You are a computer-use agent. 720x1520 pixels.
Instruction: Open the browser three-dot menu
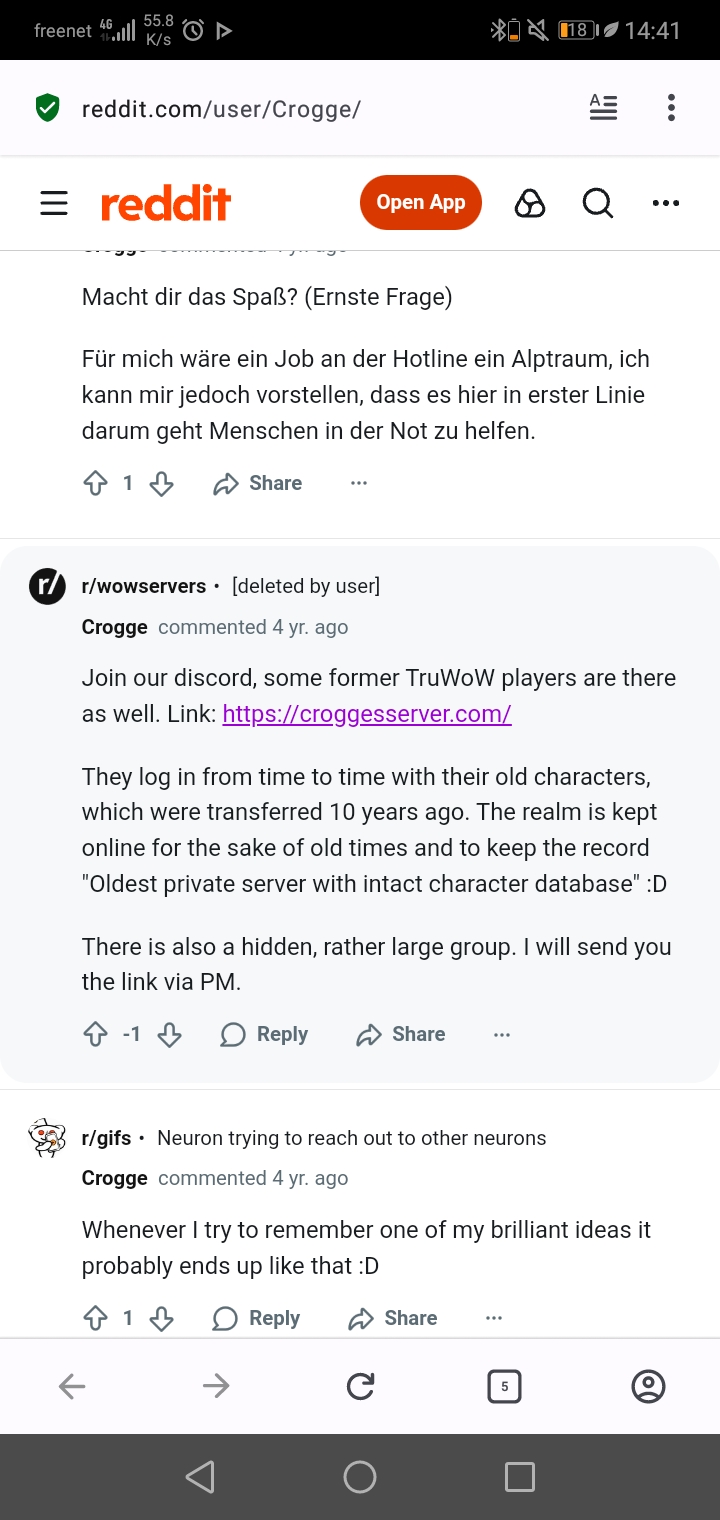click(671, 108)
